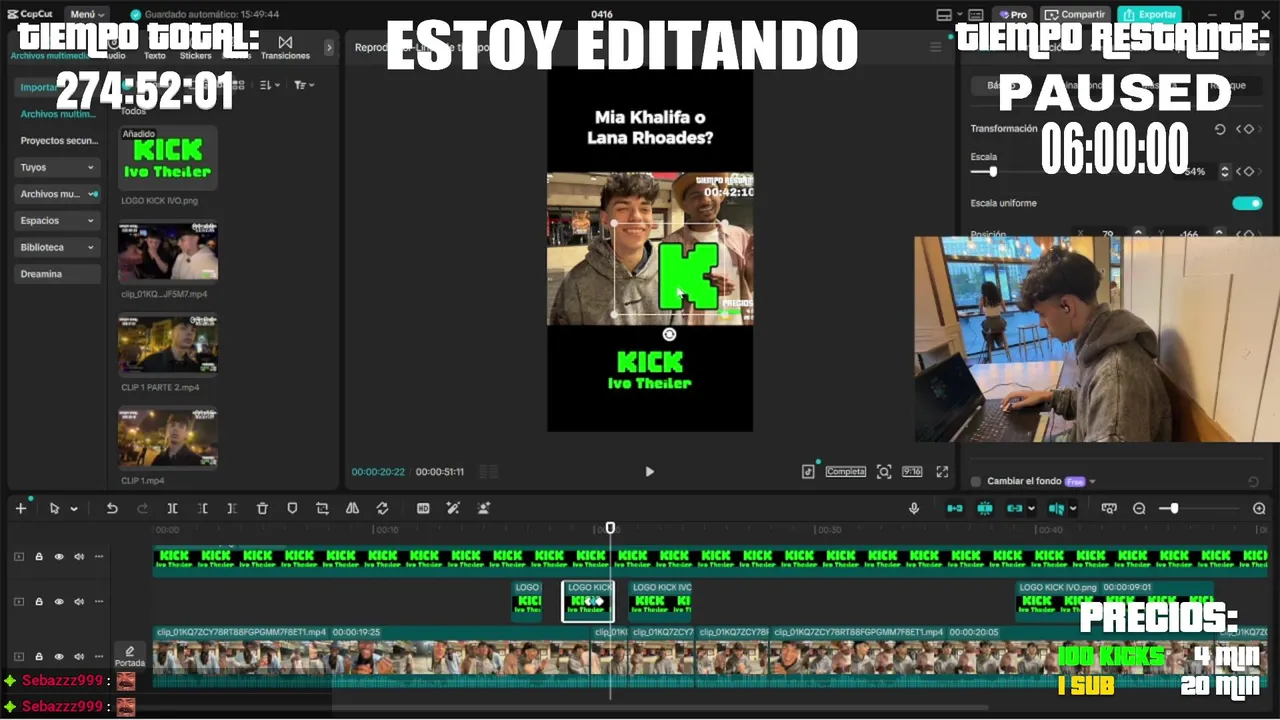Click the plus icon at timeline left
This screenshot has height=720, width=1280.
(20, 508)
